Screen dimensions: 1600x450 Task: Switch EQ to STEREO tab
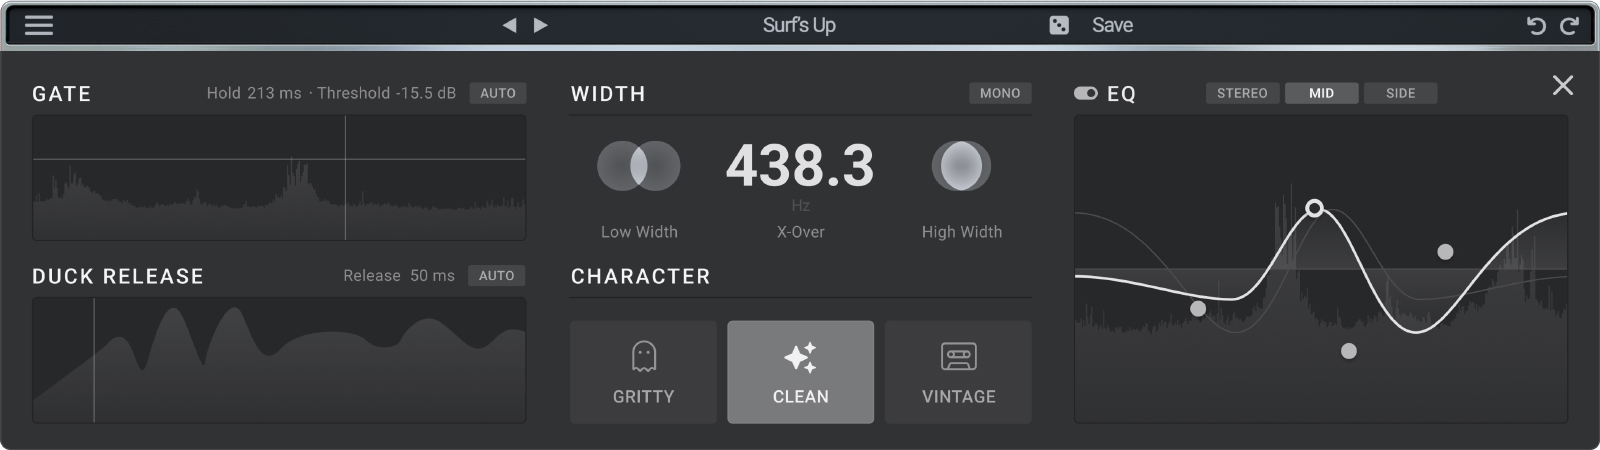pos(1242,93)
